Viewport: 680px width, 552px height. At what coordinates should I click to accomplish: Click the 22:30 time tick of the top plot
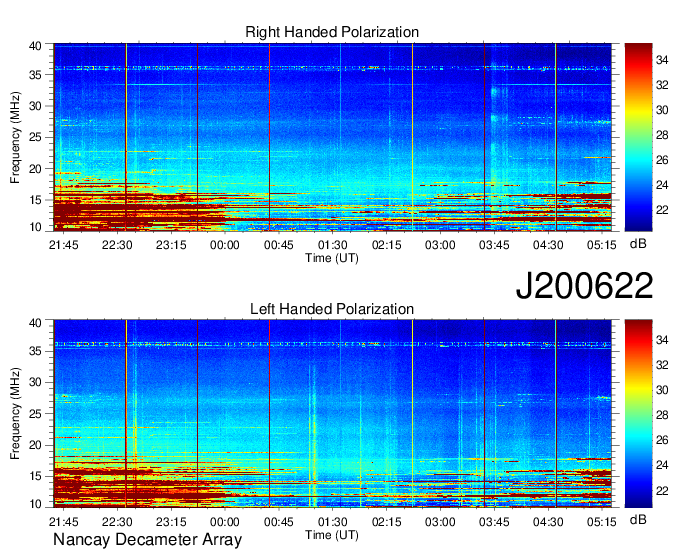click(117, 245)
